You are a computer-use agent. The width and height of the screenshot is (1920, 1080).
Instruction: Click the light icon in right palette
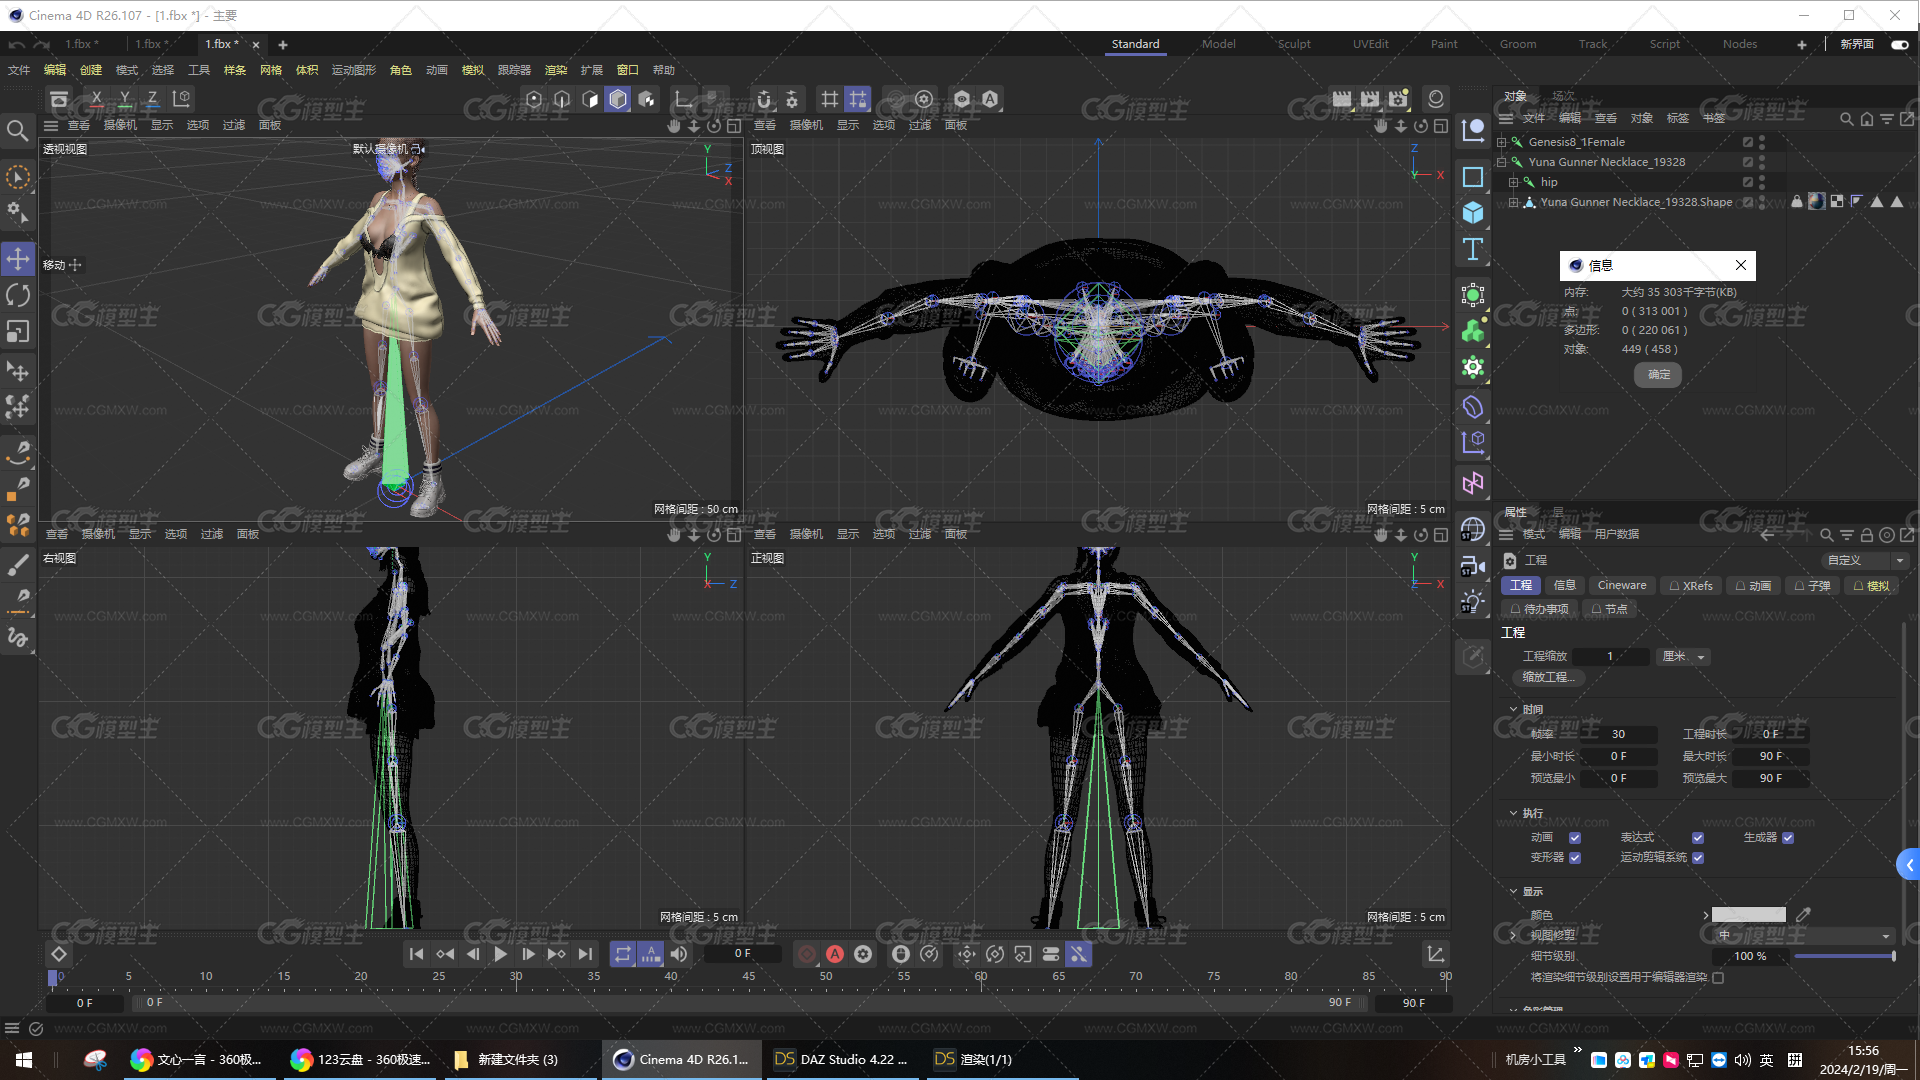click(x=1473, y=602)
